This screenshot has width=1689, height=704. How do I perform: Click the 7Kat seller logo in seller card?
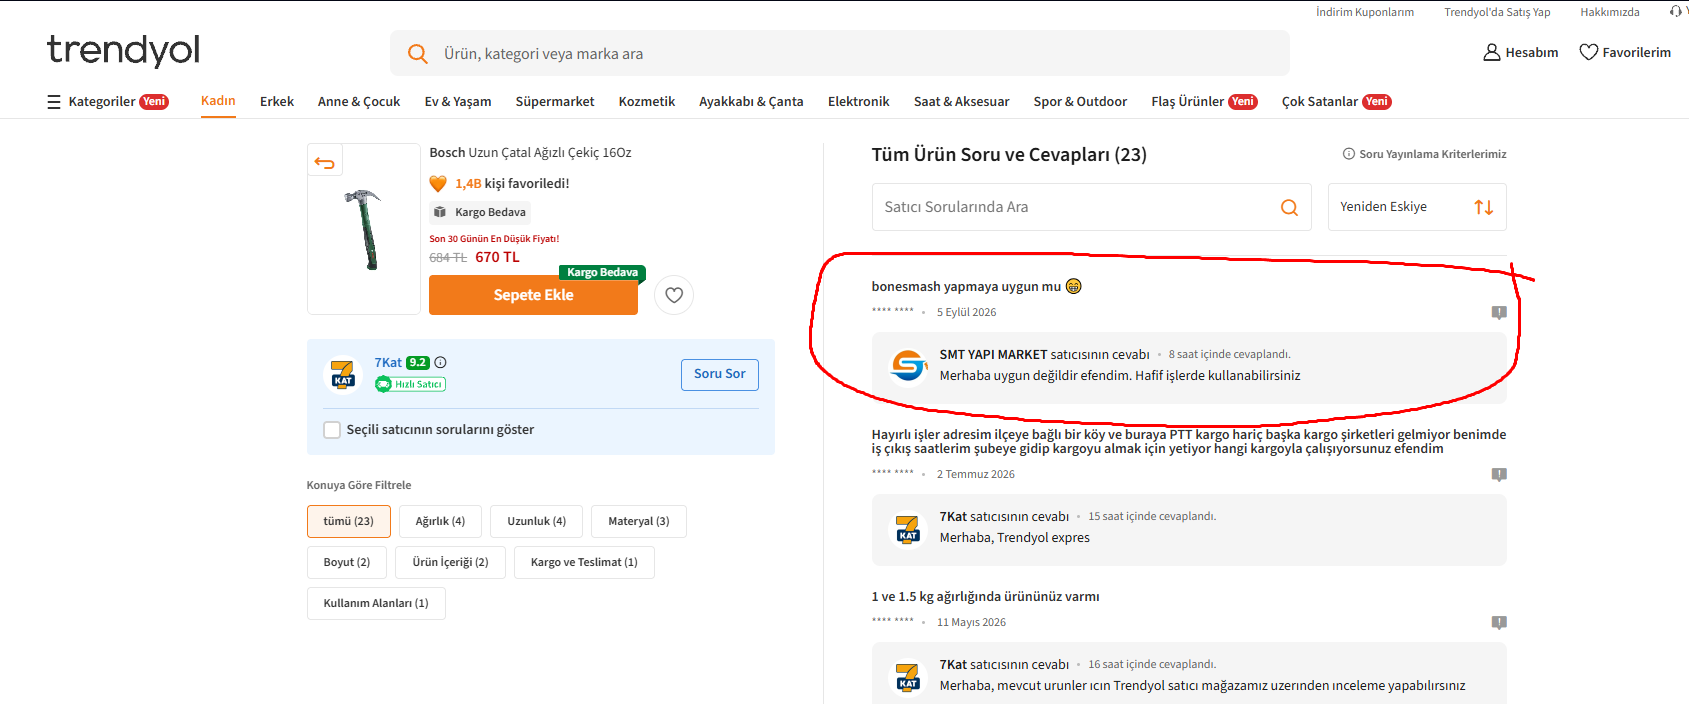[343, 374]
